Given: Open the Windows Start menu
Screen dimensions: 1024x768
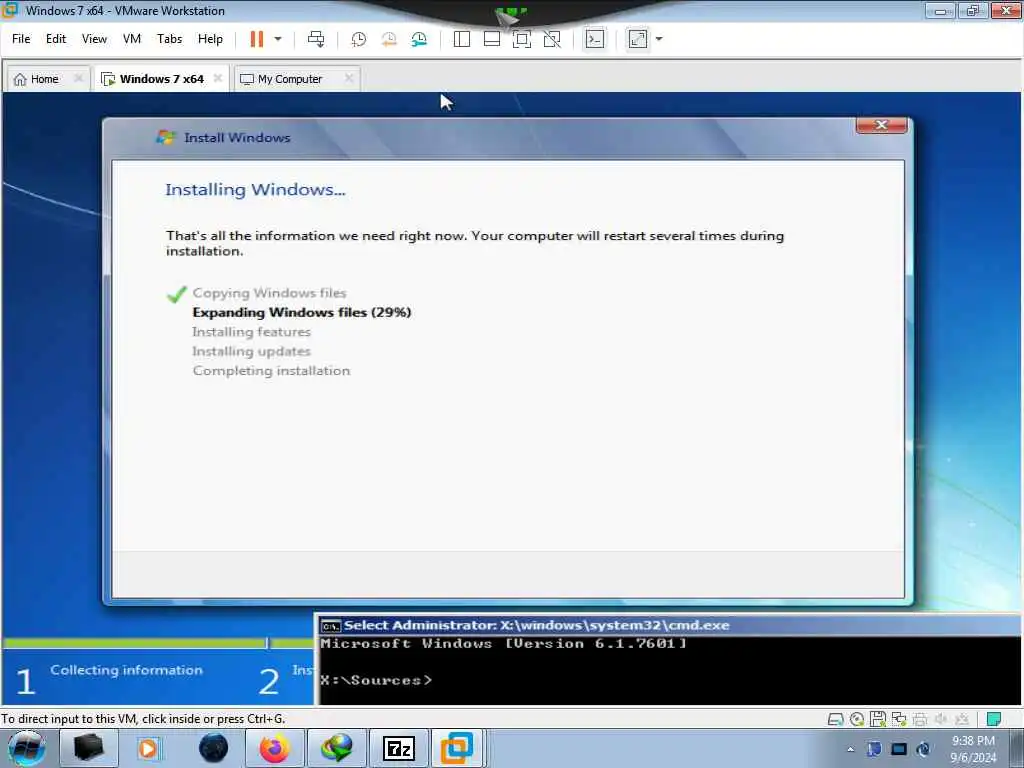Looking at the screenshot, I should tap(27, 748).
